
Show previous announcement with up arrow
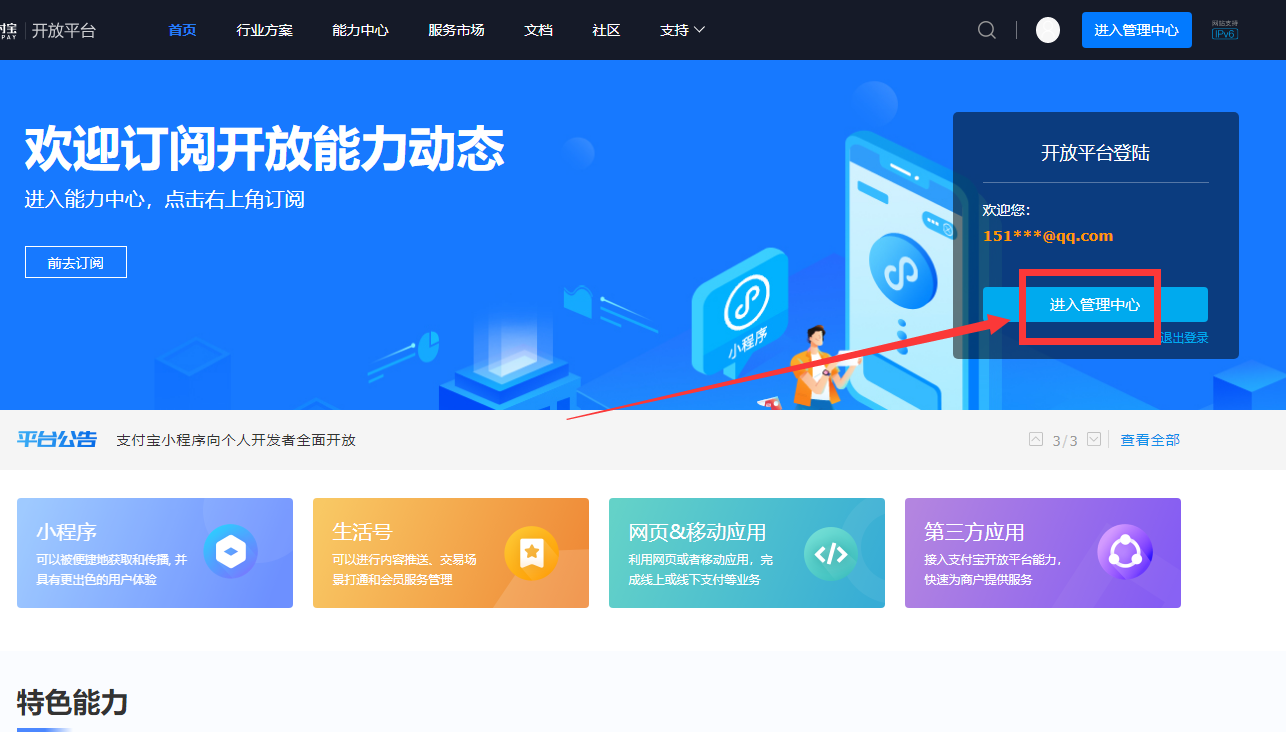click(x=1036, y=439)
